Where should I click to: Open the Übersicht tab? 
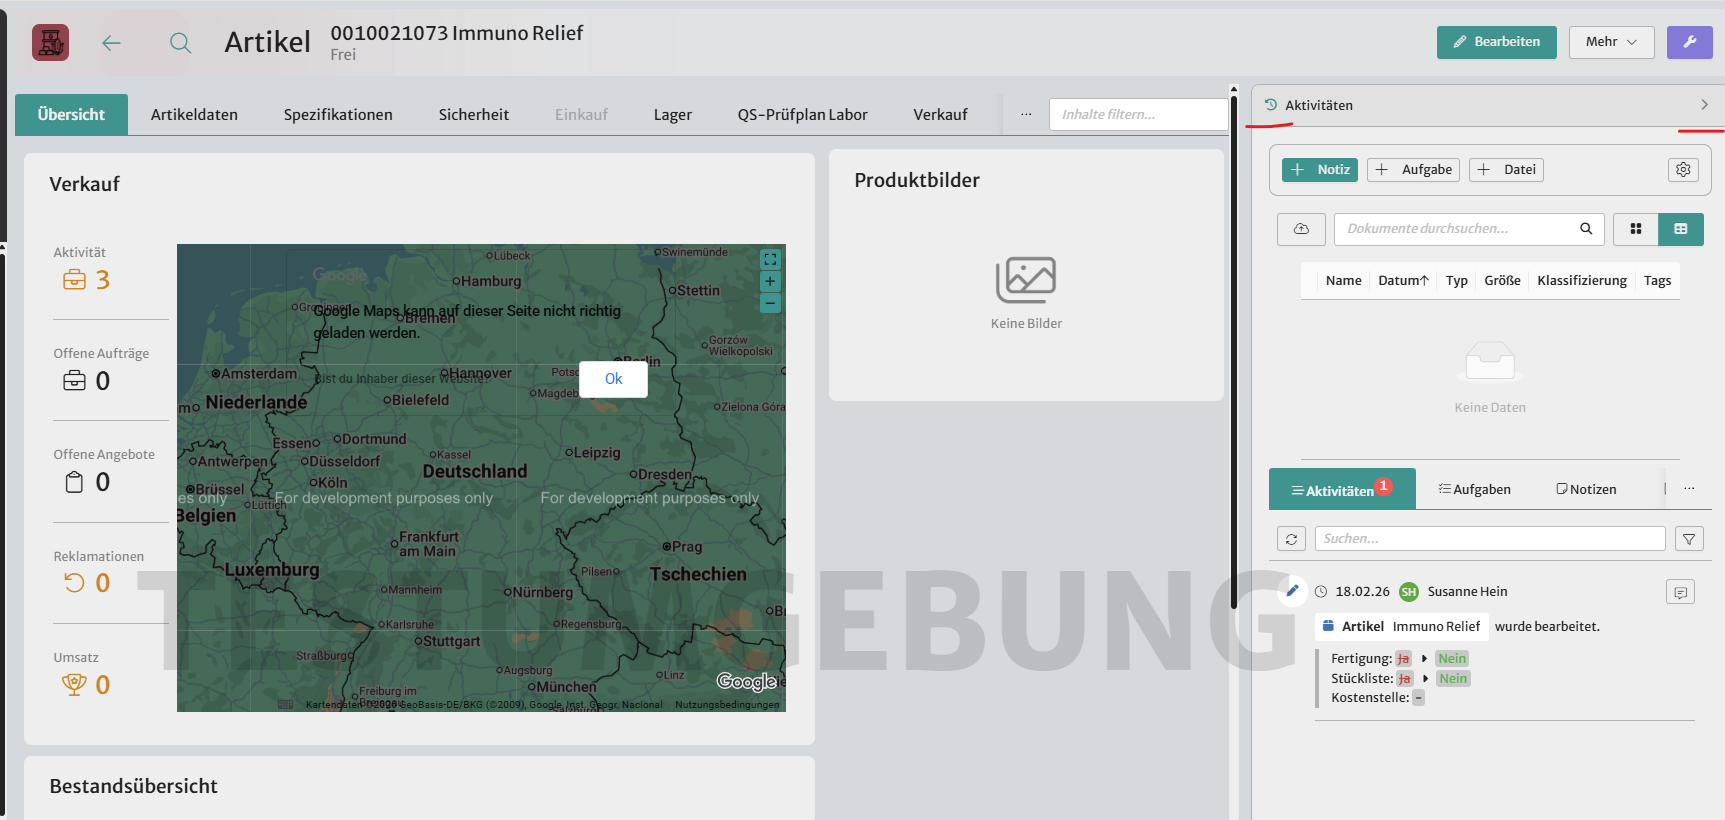point(71,115)
